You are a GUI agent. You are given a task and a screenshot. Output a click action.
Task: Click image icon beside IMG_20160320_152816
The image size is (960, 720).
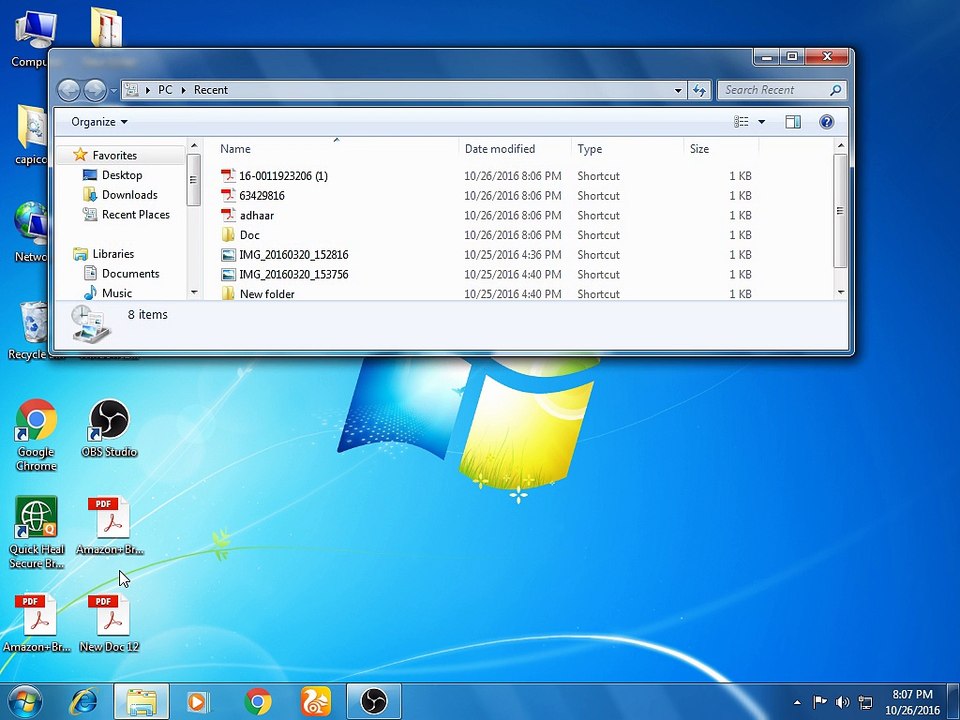pyautogui.click(x=228, y=255)
